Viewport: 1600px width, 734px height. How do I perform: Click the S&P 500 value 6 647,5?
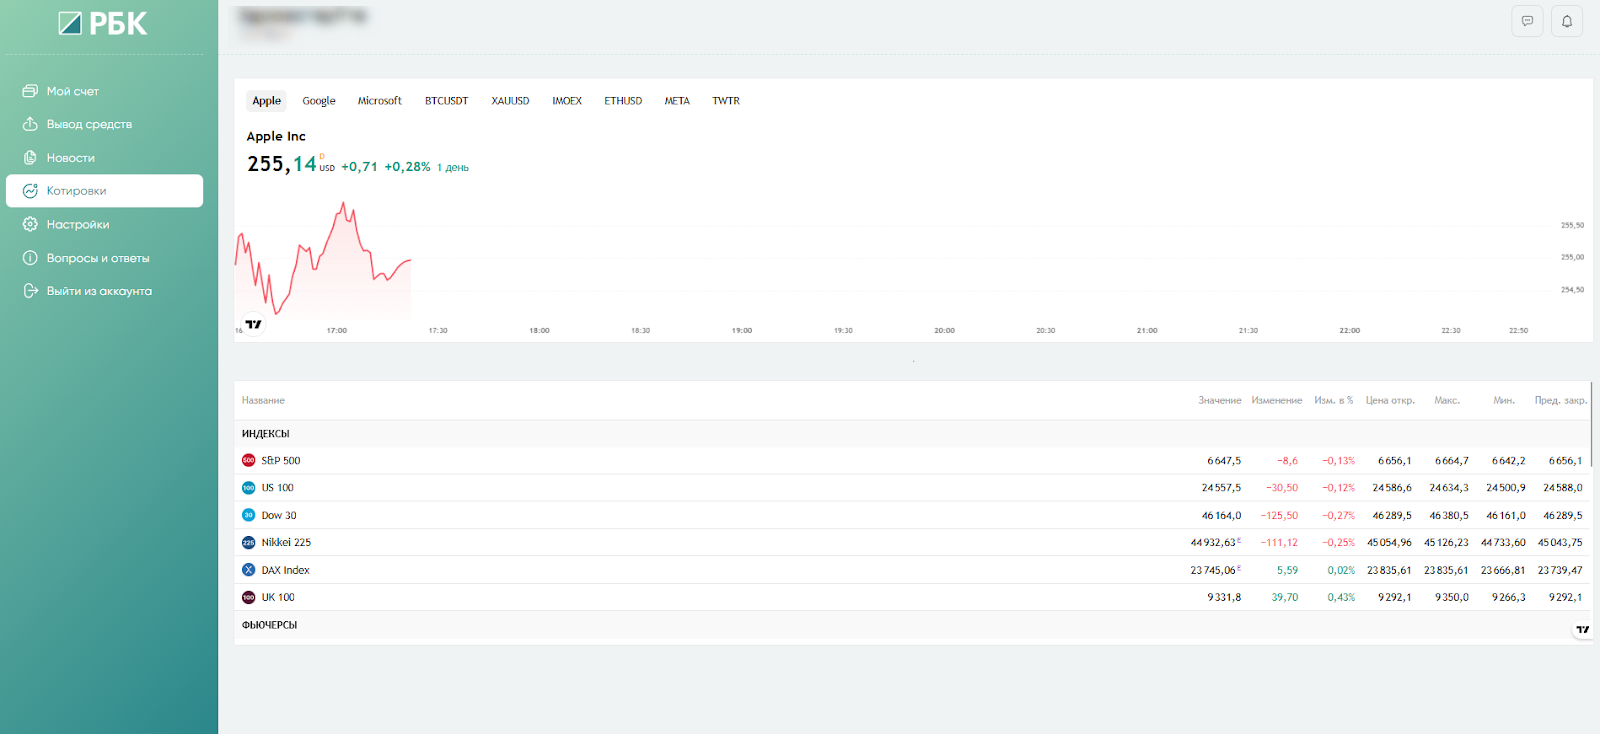click(x=1224, y=461)
